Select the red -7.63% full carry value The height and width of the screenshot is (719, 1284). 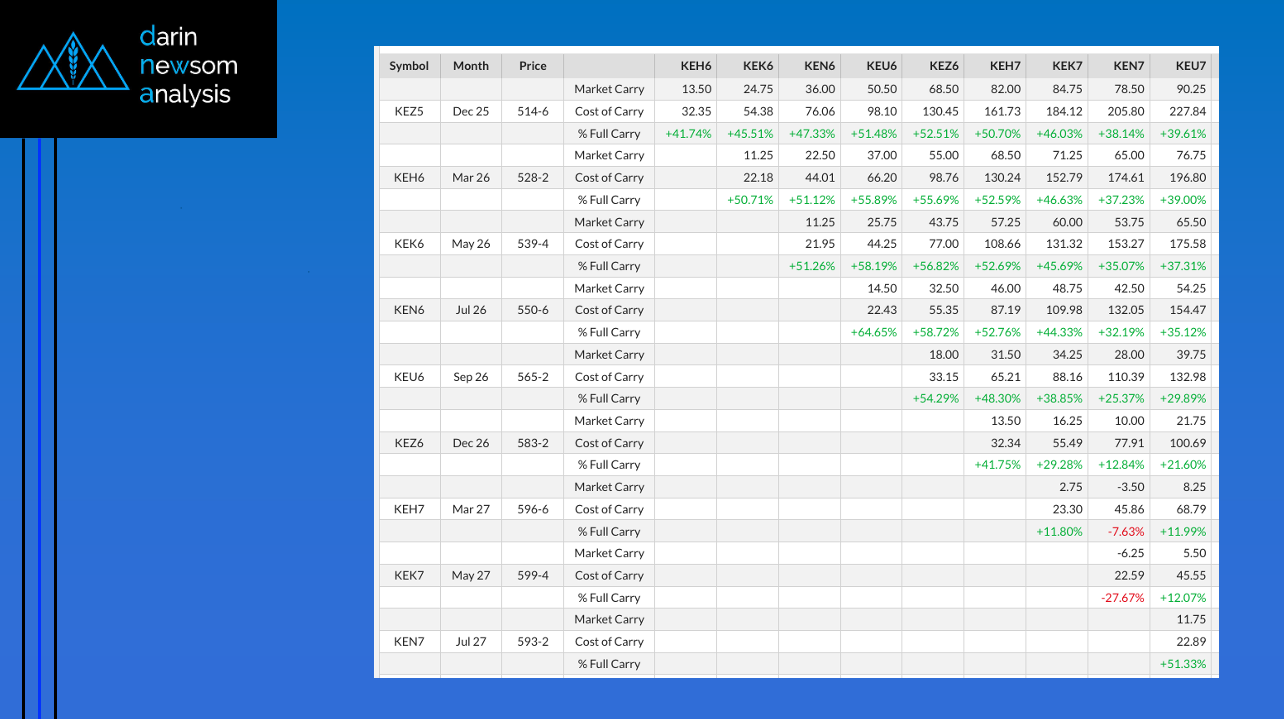pos(1125,532)
